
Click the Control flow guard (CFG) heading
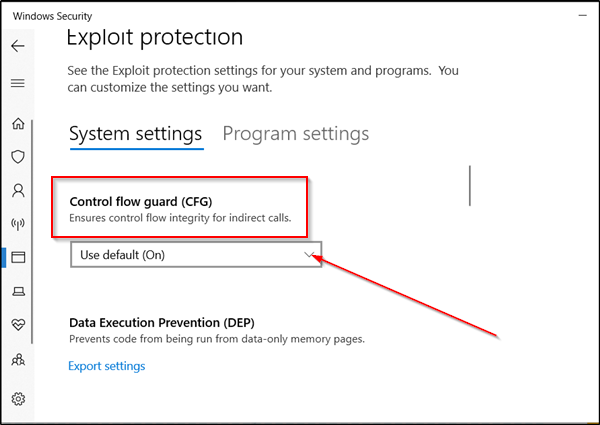pos(140,201)
